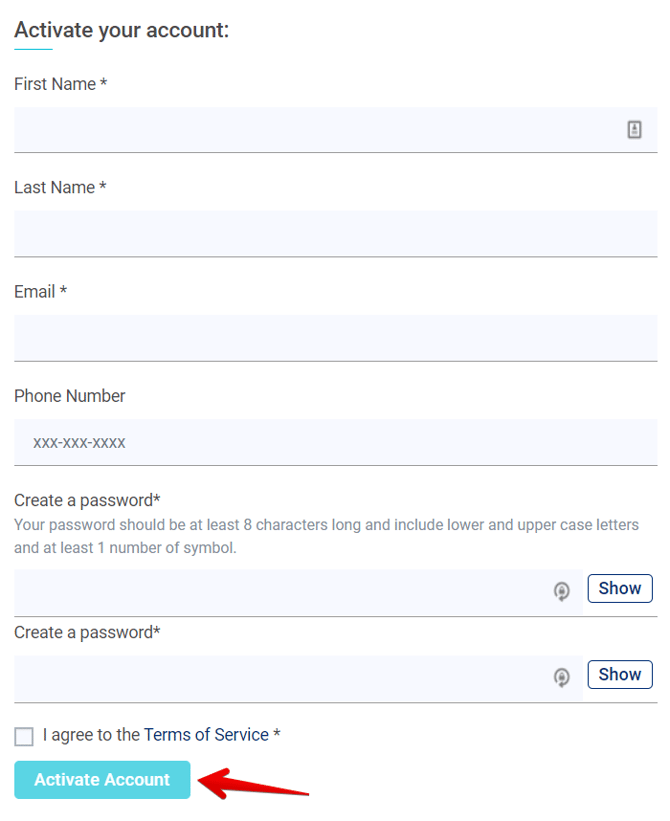Show the second password field's contents
The height and width of the screenshot is (821, 670).
[x=619, y=674]
